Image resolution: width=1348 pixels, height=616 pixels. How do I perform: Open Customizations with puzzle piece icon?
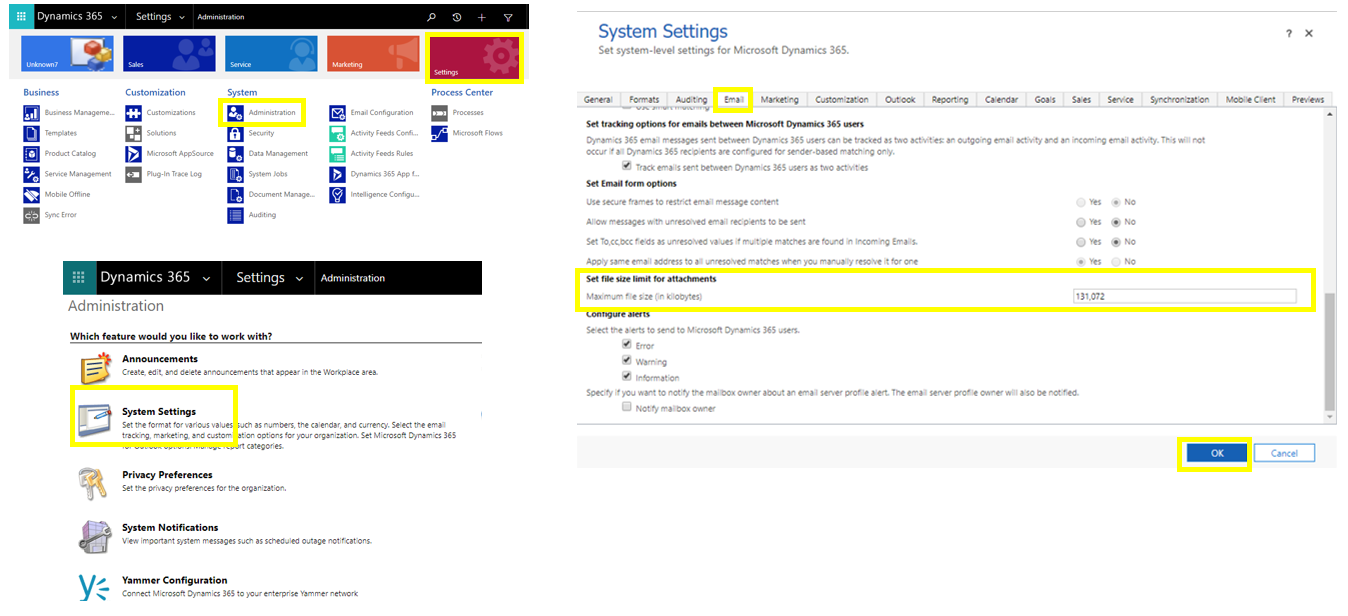pos(161,113)
